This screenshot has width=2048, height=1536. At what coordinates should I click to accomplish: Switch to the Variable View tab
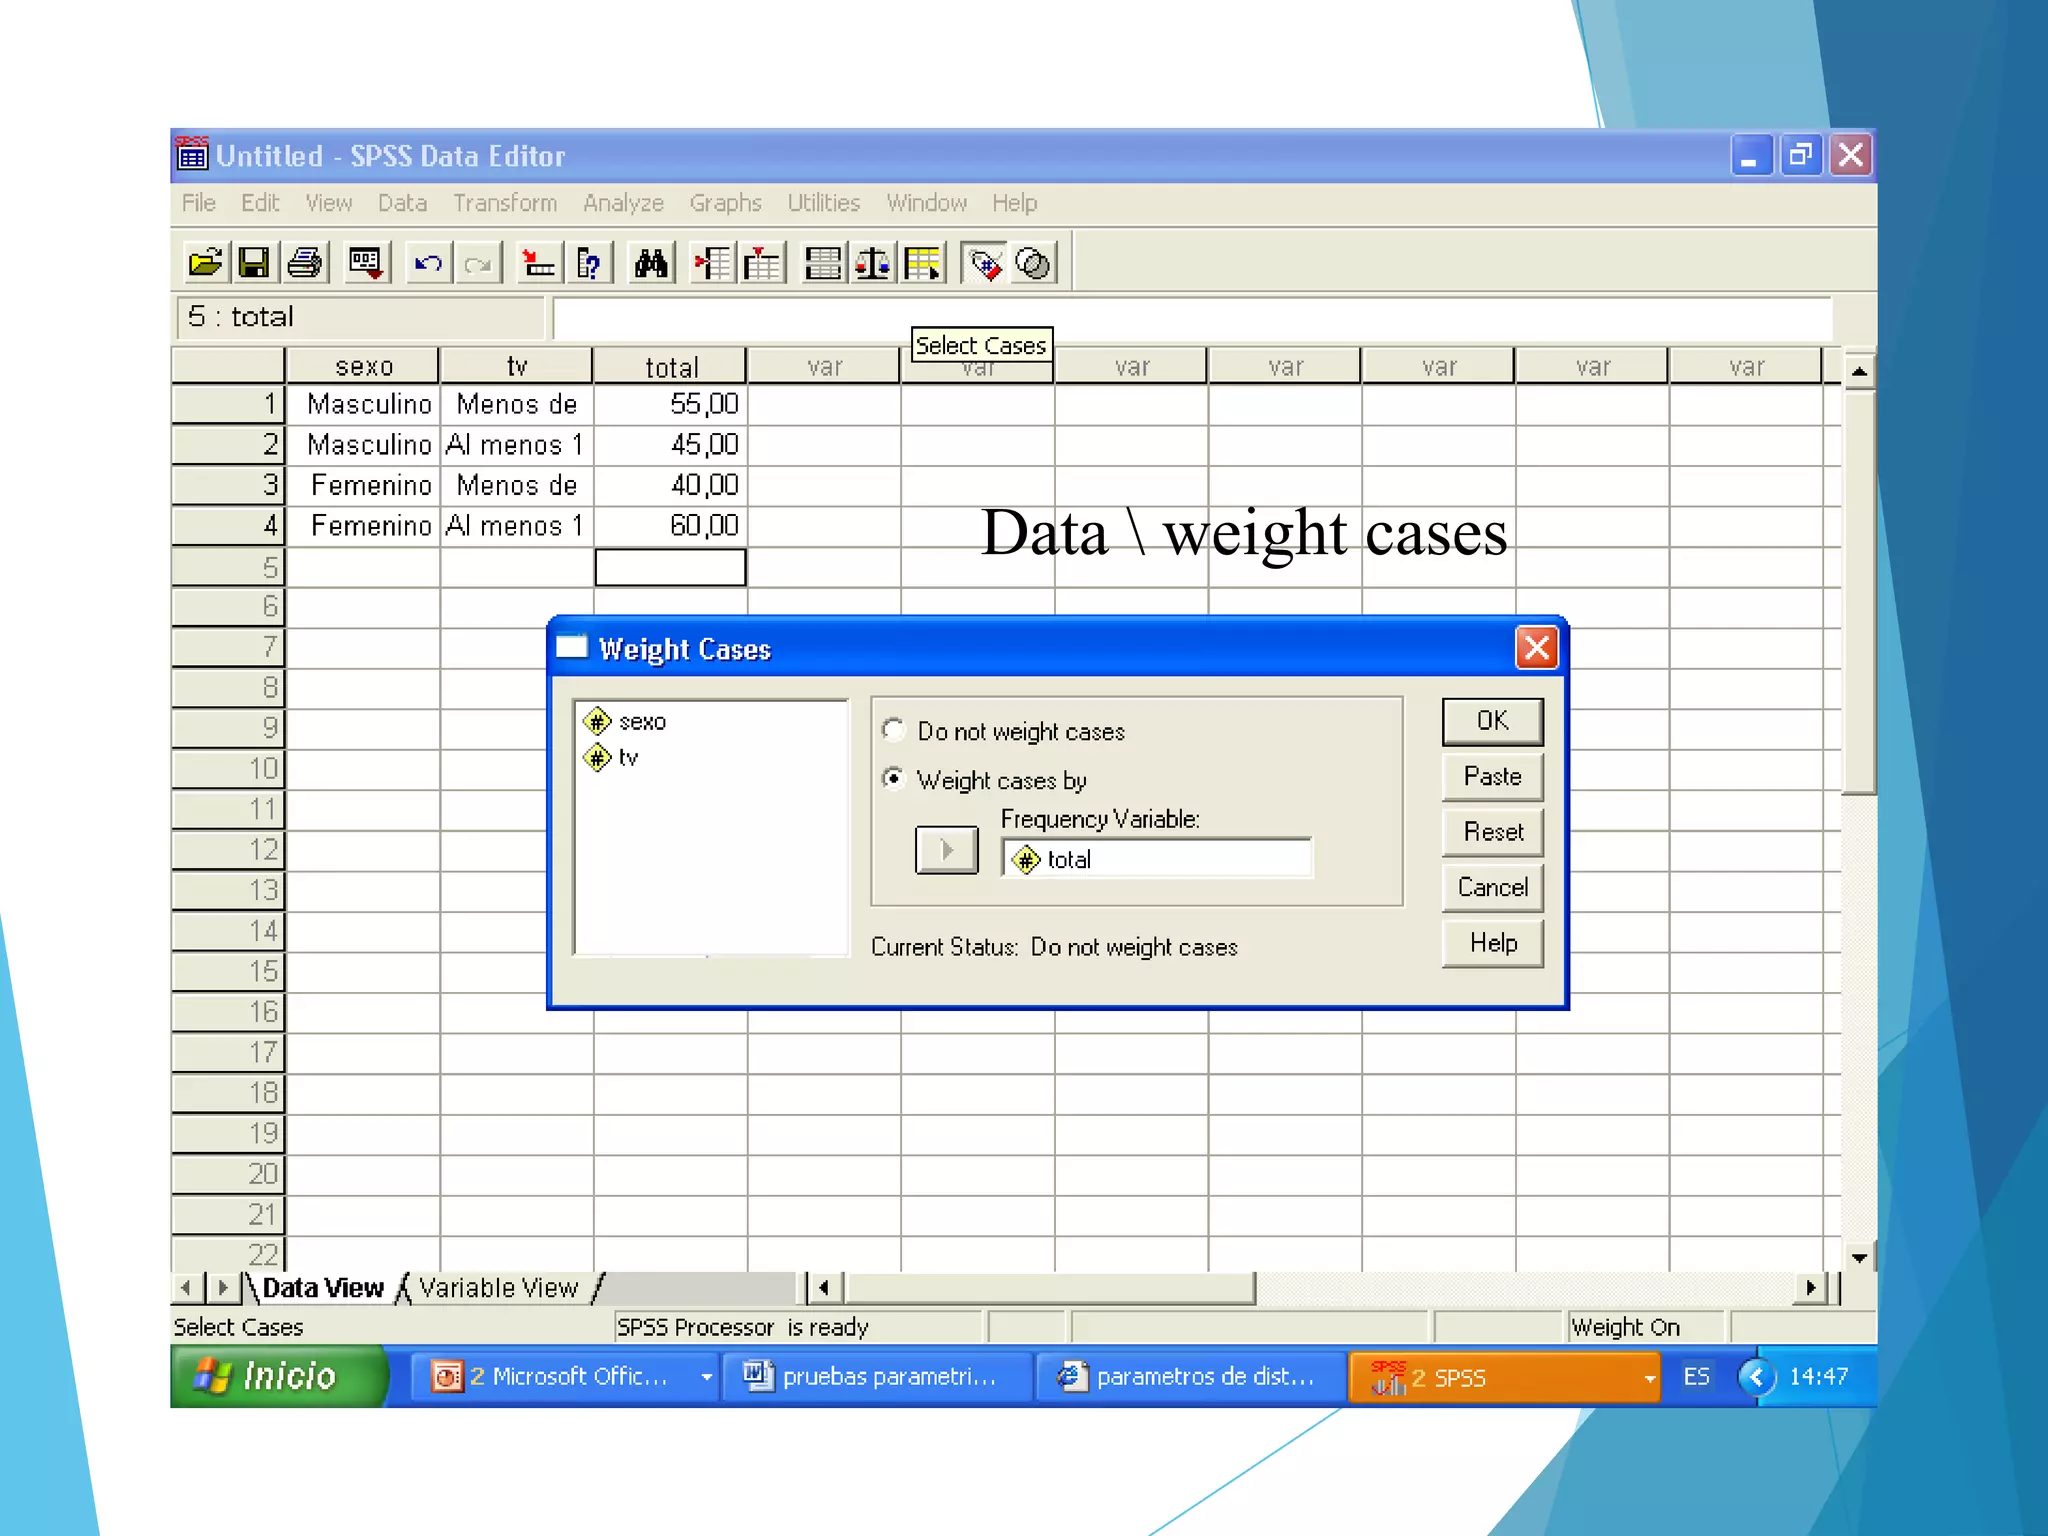pyautogui.click(x=498, y=1288)
